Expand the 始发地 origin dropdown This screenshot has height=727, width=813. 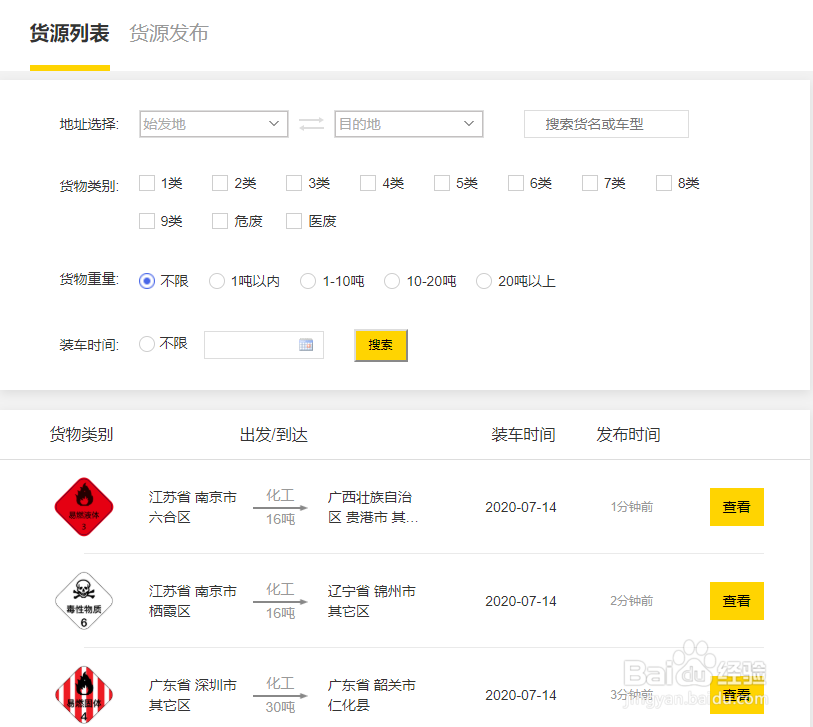[214, 124]
